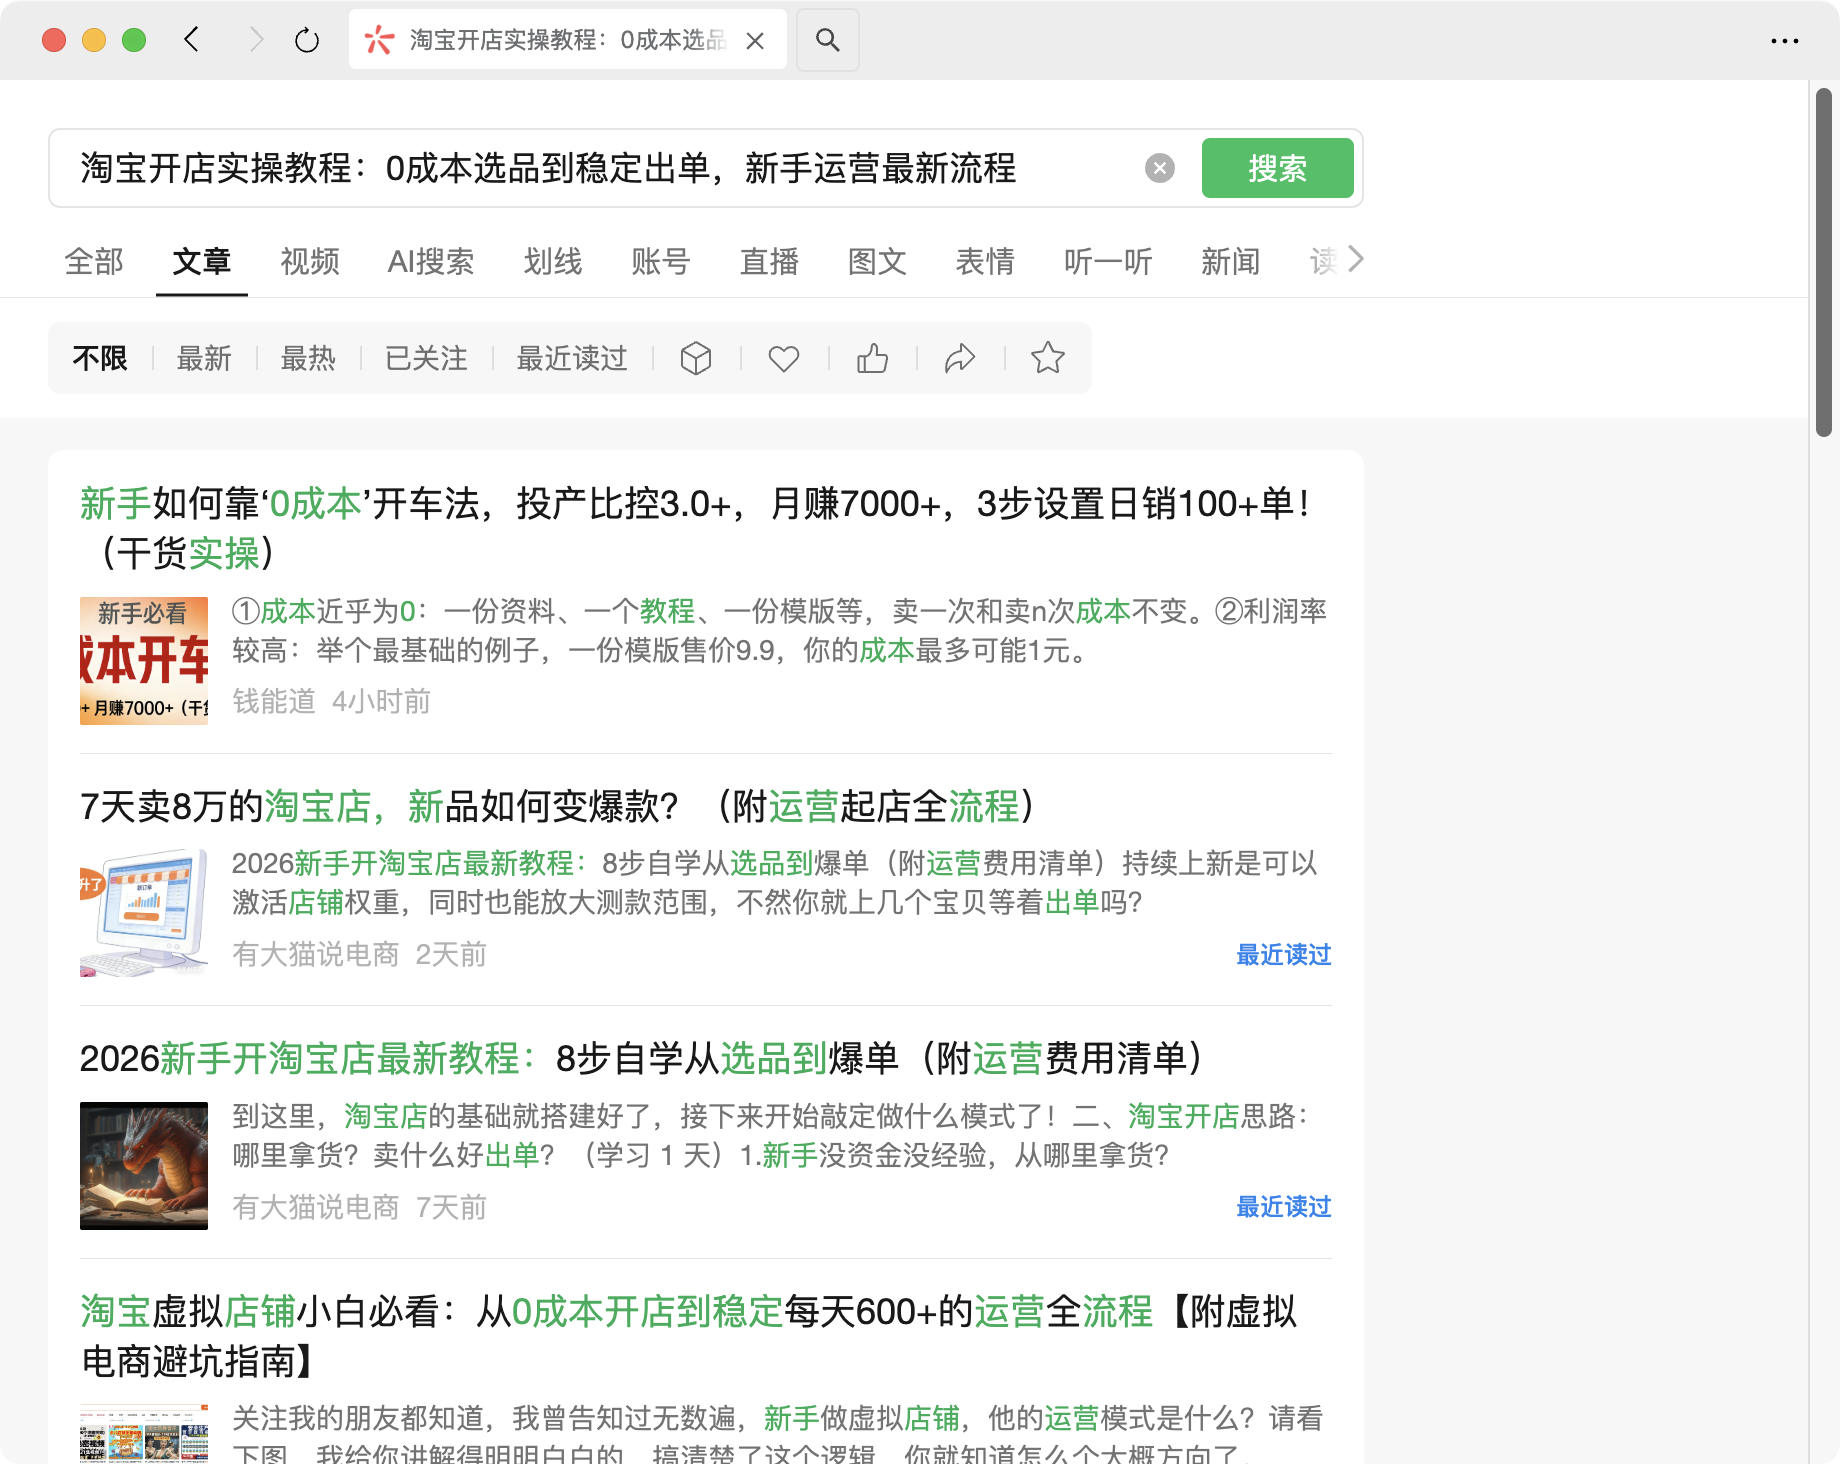The image size is (1840, 1464).
Task: Click the snippet starting 关注我的朋友都知道
Action: pos(778,1434)
